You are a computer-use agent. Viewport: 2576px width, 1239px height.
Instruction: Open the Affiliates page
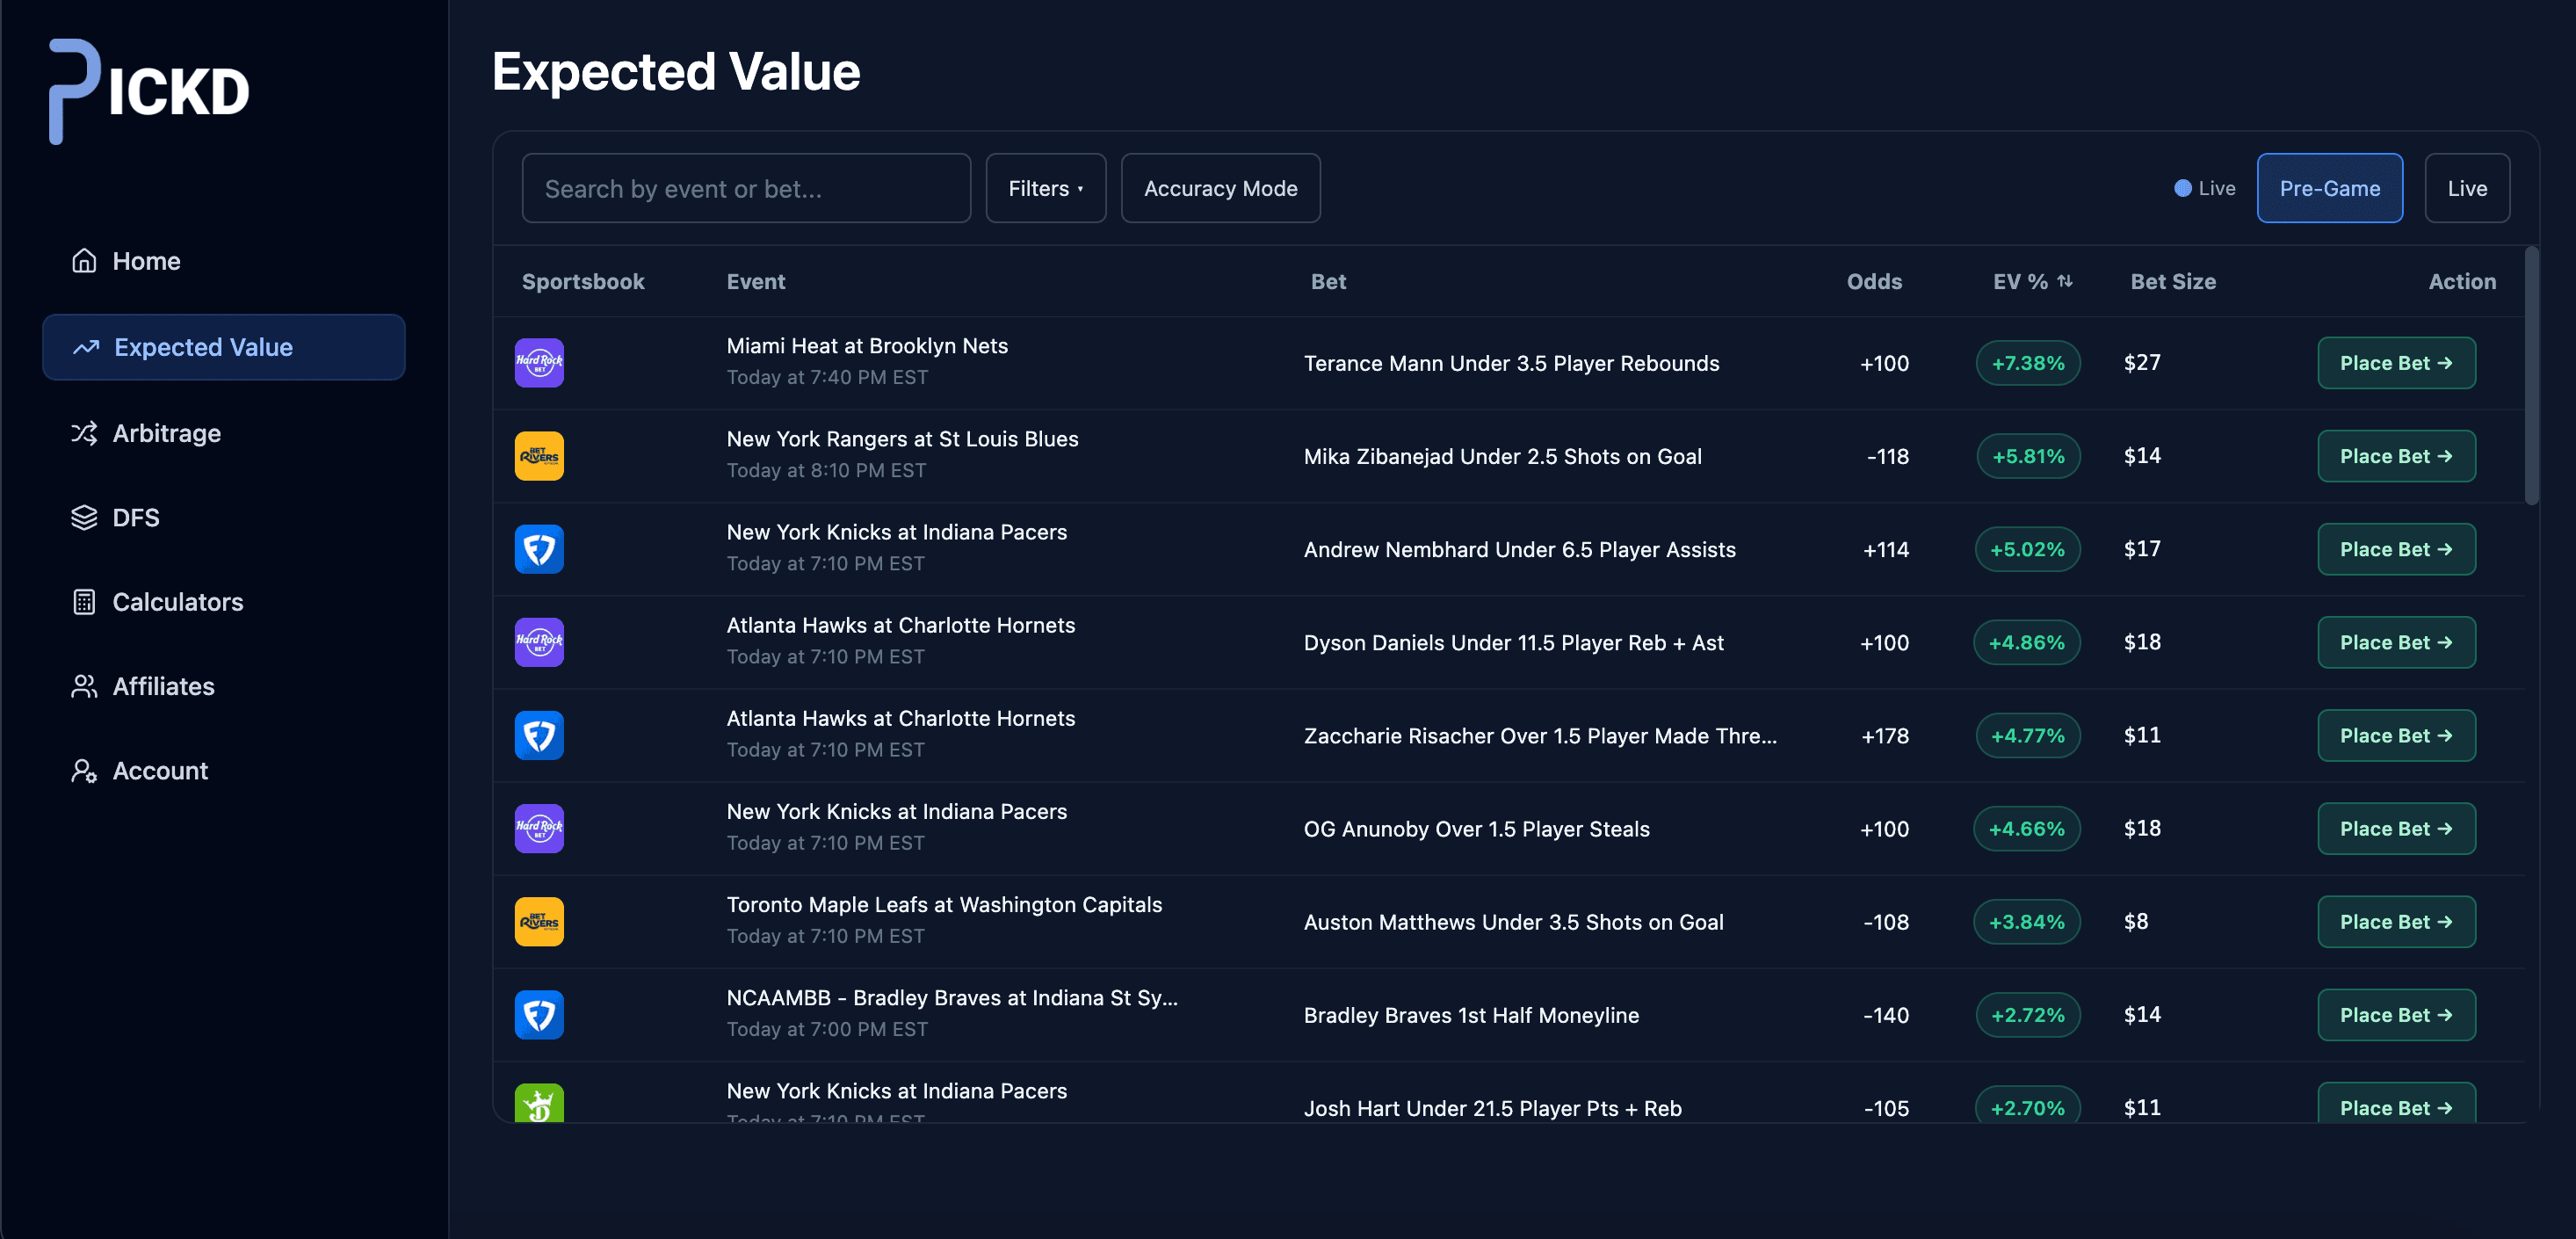coord(163,686)
